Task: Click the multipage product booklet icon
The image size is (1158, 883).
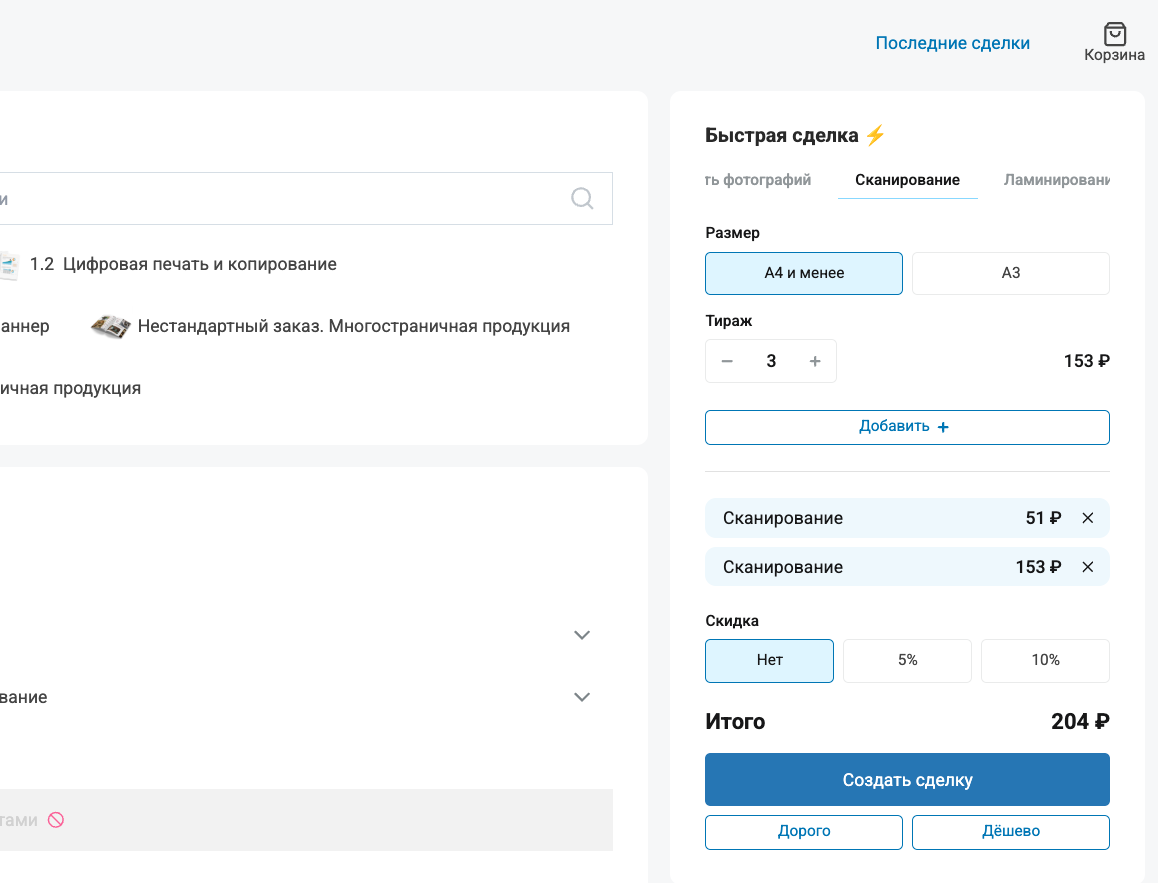Action: 110,325
